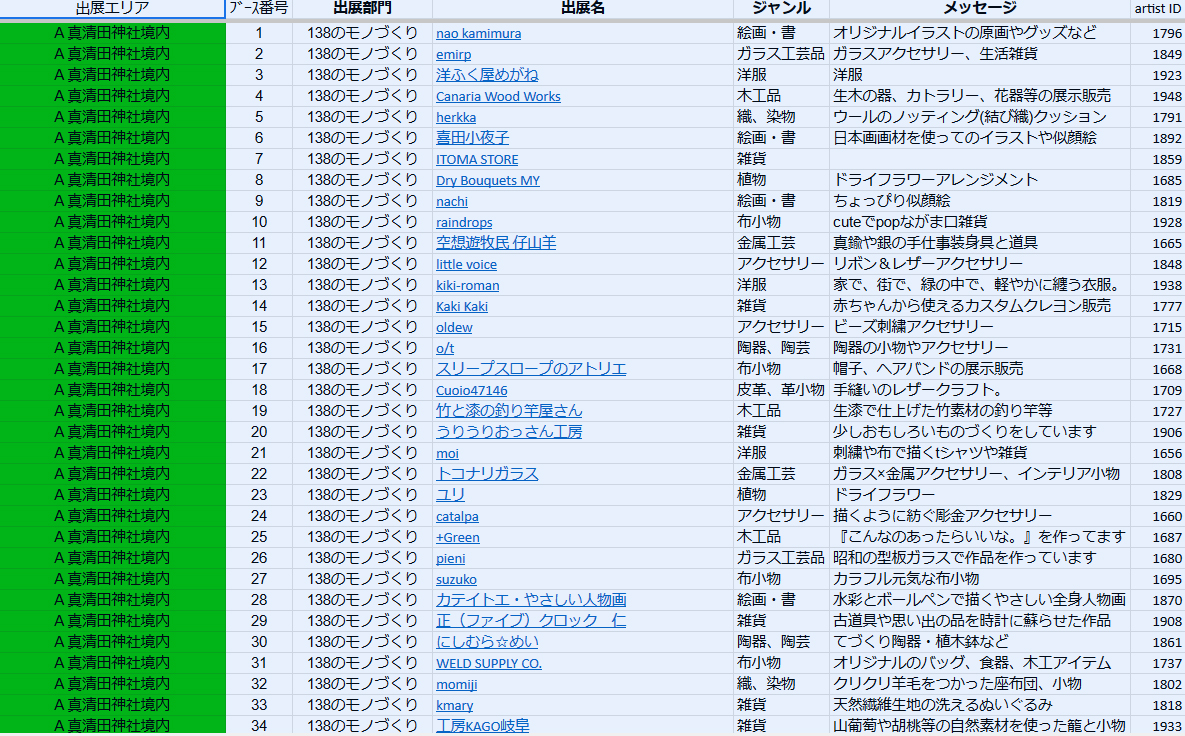Select the リボン&レザーアクセサリー cell

coord(979,264)
